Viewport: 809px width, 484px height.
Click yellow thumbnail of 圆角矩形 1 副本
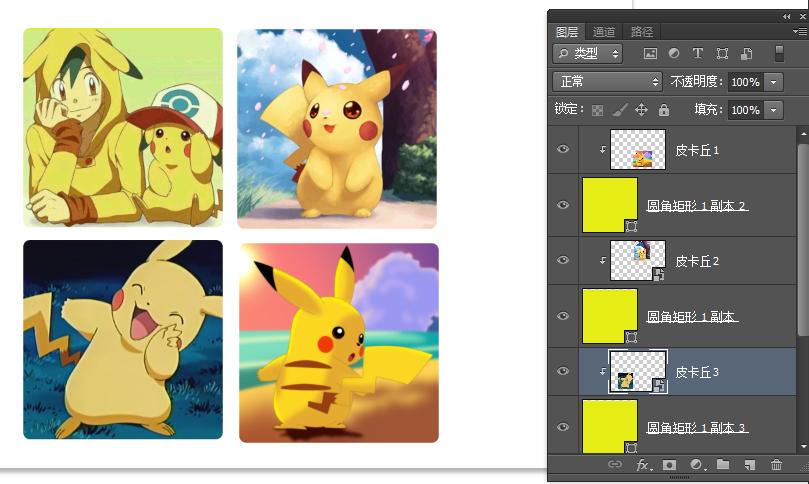tap(610, 316)
